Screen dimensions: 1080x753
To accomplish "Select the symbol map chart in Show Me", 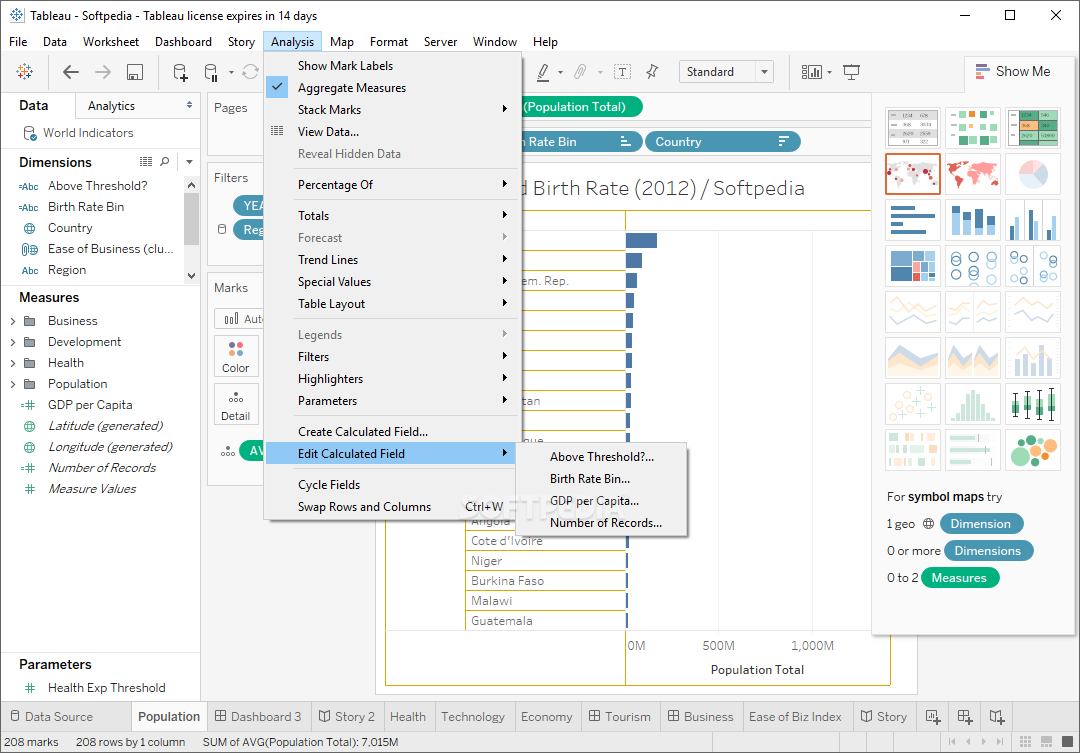I will tap(913, 174).
